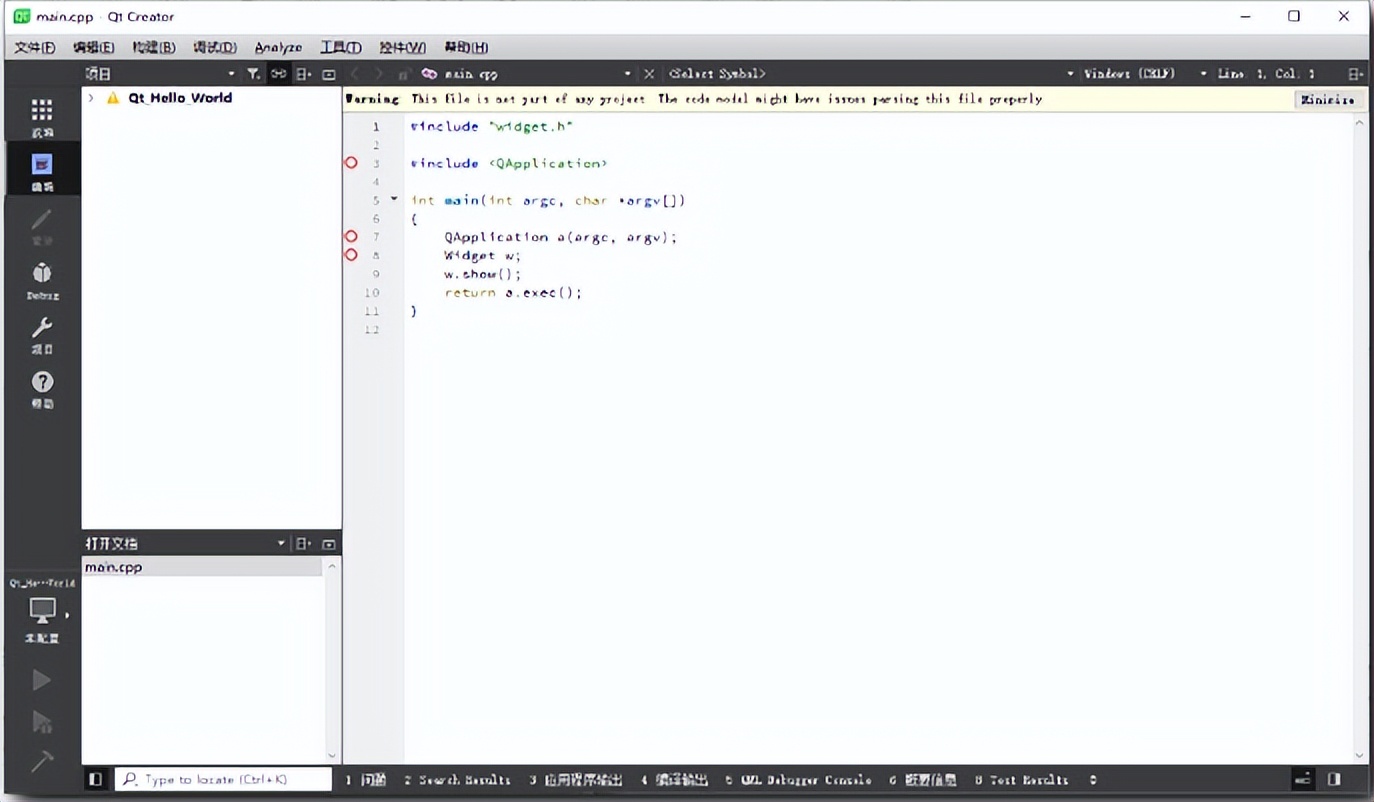Expand the Qt_Hello_World project tree

coord(91,98)
